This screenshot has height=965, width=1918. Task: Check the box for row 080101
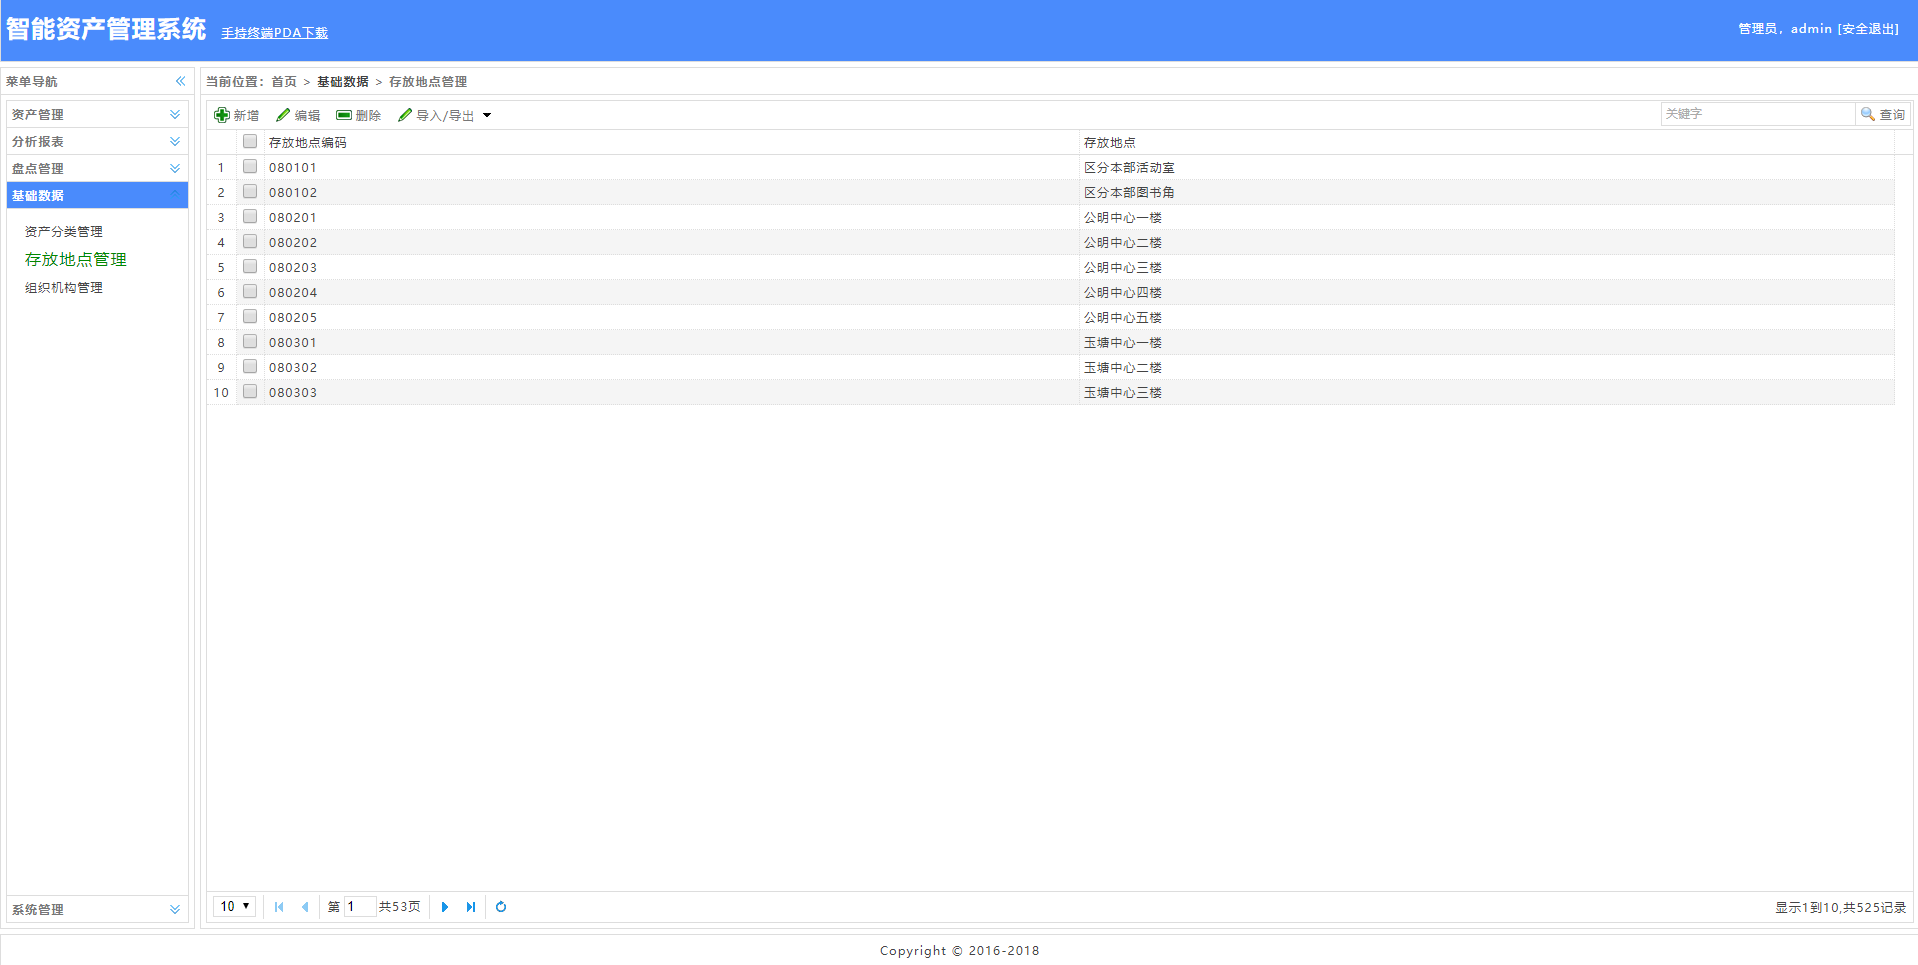click(250, 167)
